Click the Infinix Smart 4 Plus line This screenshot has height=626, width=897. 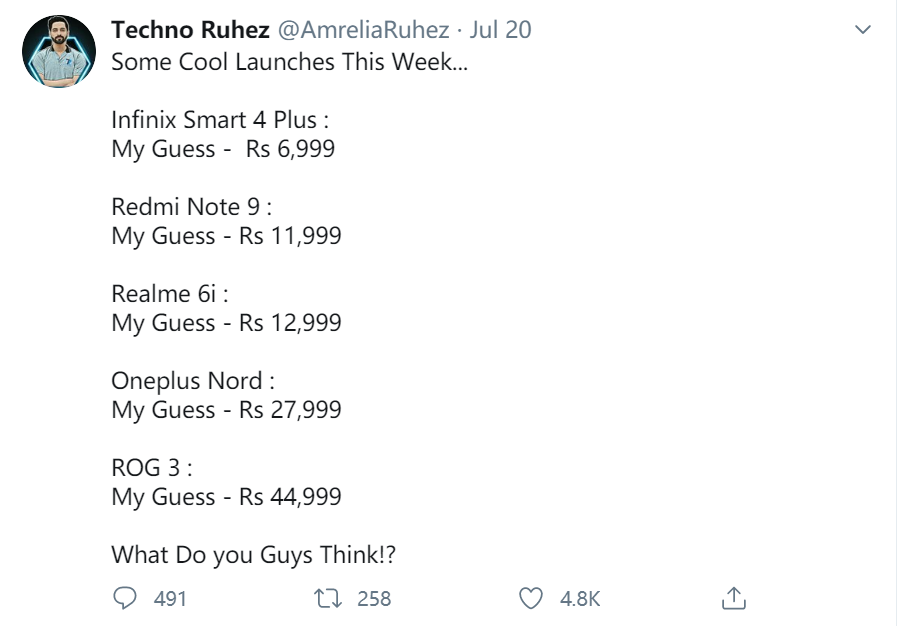coord(220,120)
